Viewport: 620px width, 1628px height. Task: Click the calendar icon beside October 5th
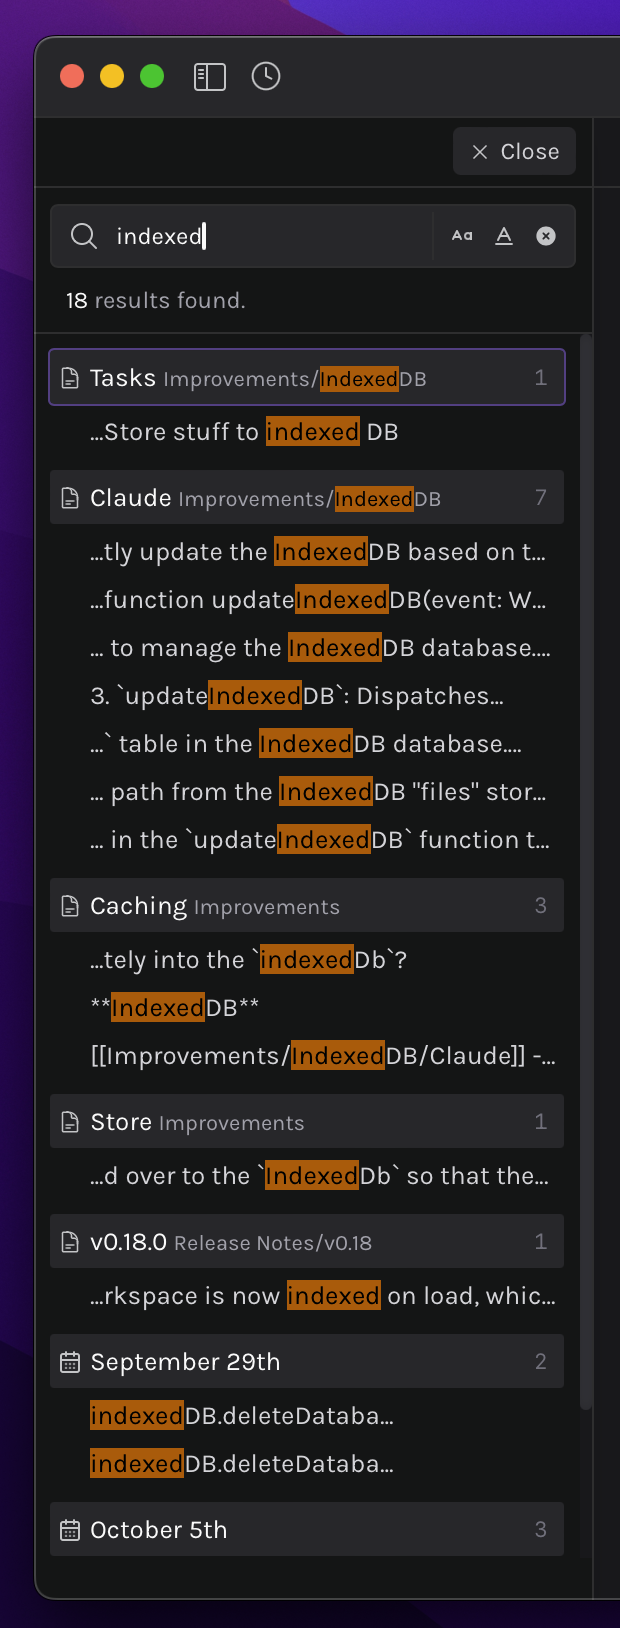70,1530
